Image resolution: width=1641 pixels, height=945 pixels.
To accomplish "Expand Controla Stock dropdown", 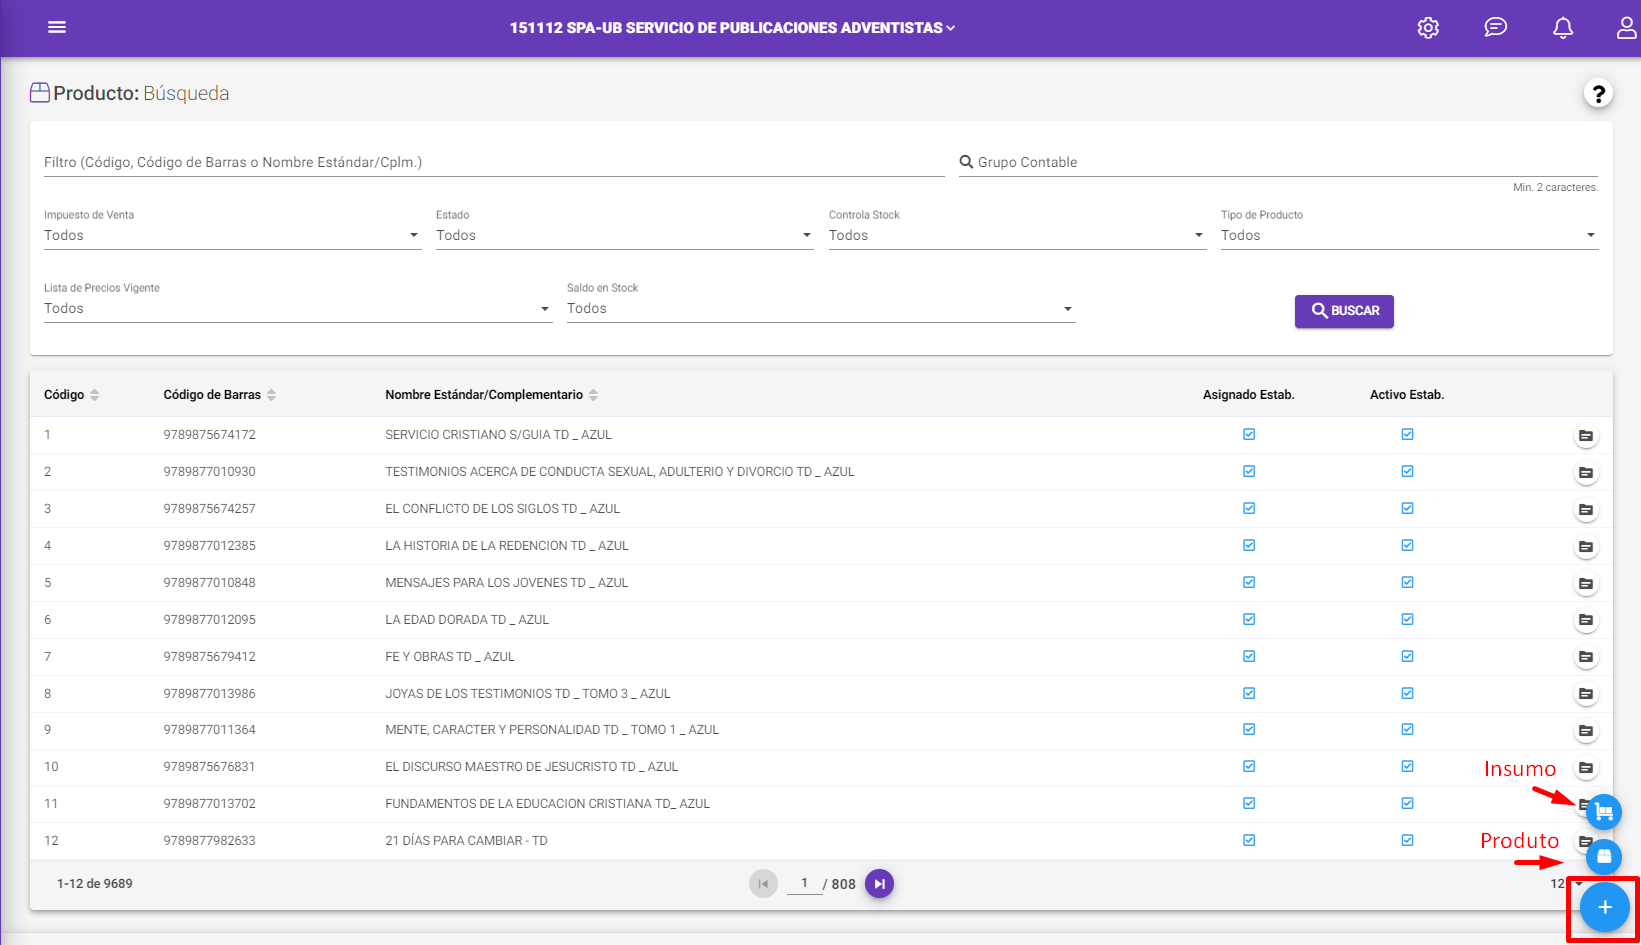I will point(1017,236).
